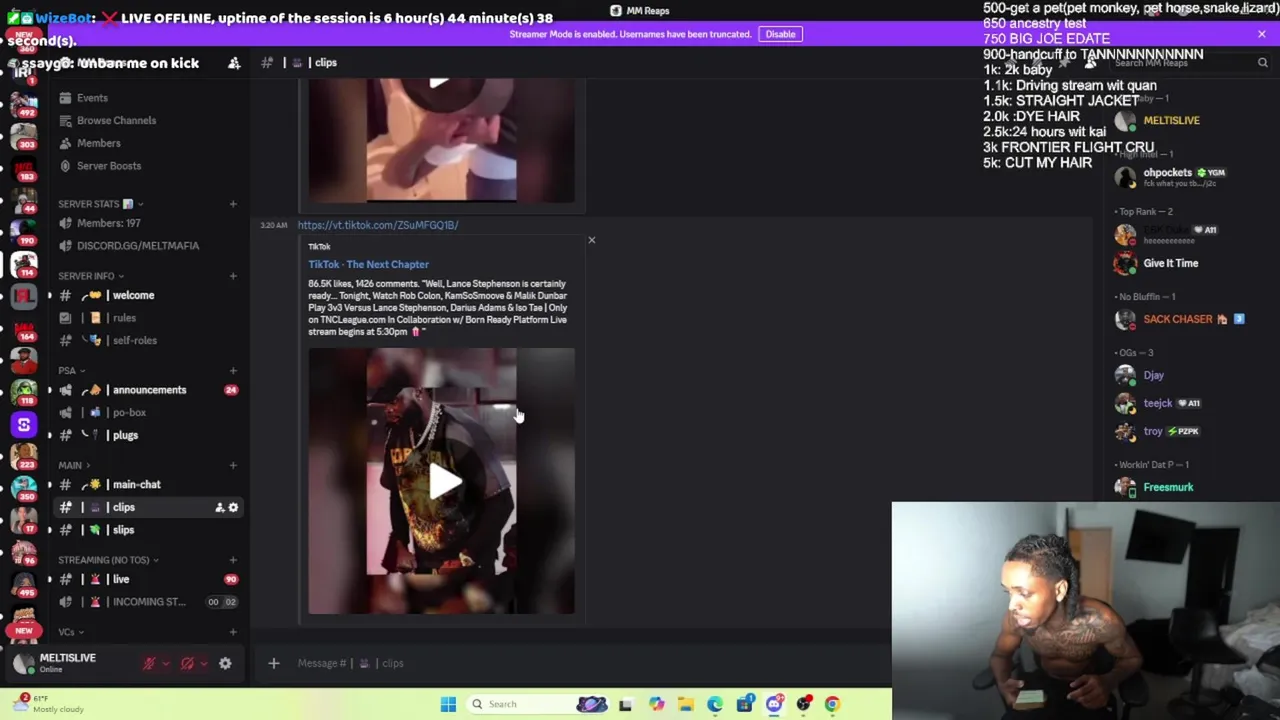Screen dimensions: 1280x720
Task: Open the vt.tiktok.com link in chat
Action: pyautogui.click(x=377, y=225)
